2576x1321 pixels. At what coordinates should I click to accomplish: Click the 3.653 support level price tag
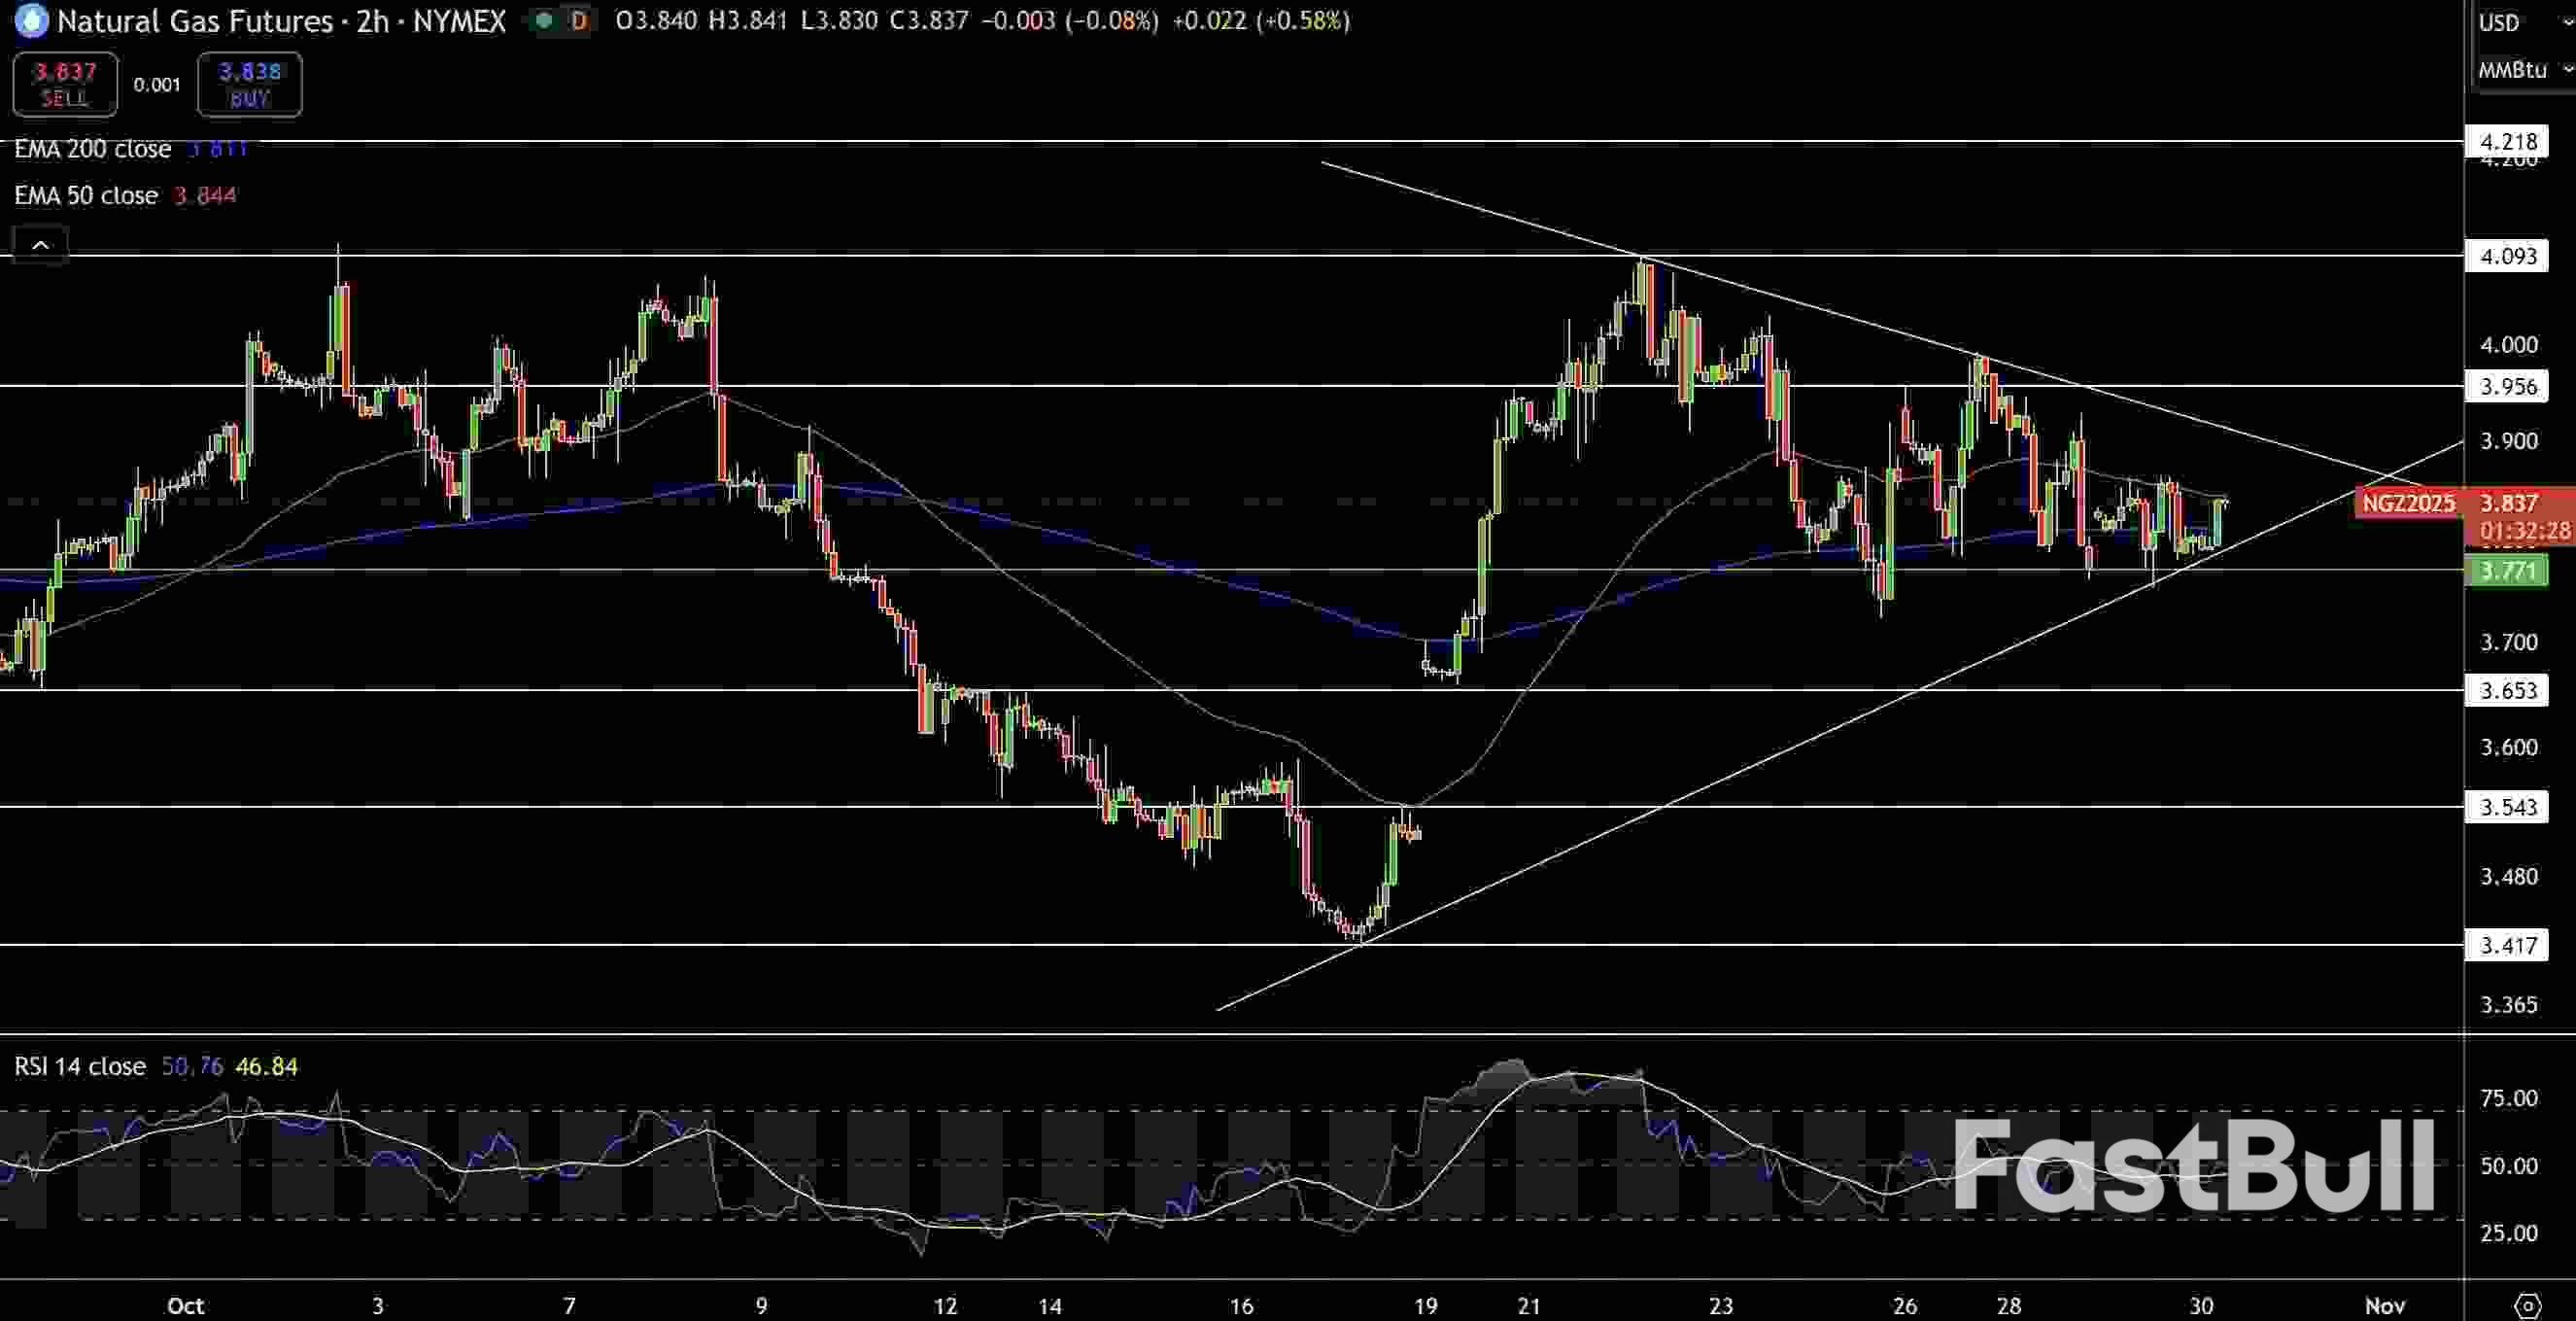(2508, 690)
